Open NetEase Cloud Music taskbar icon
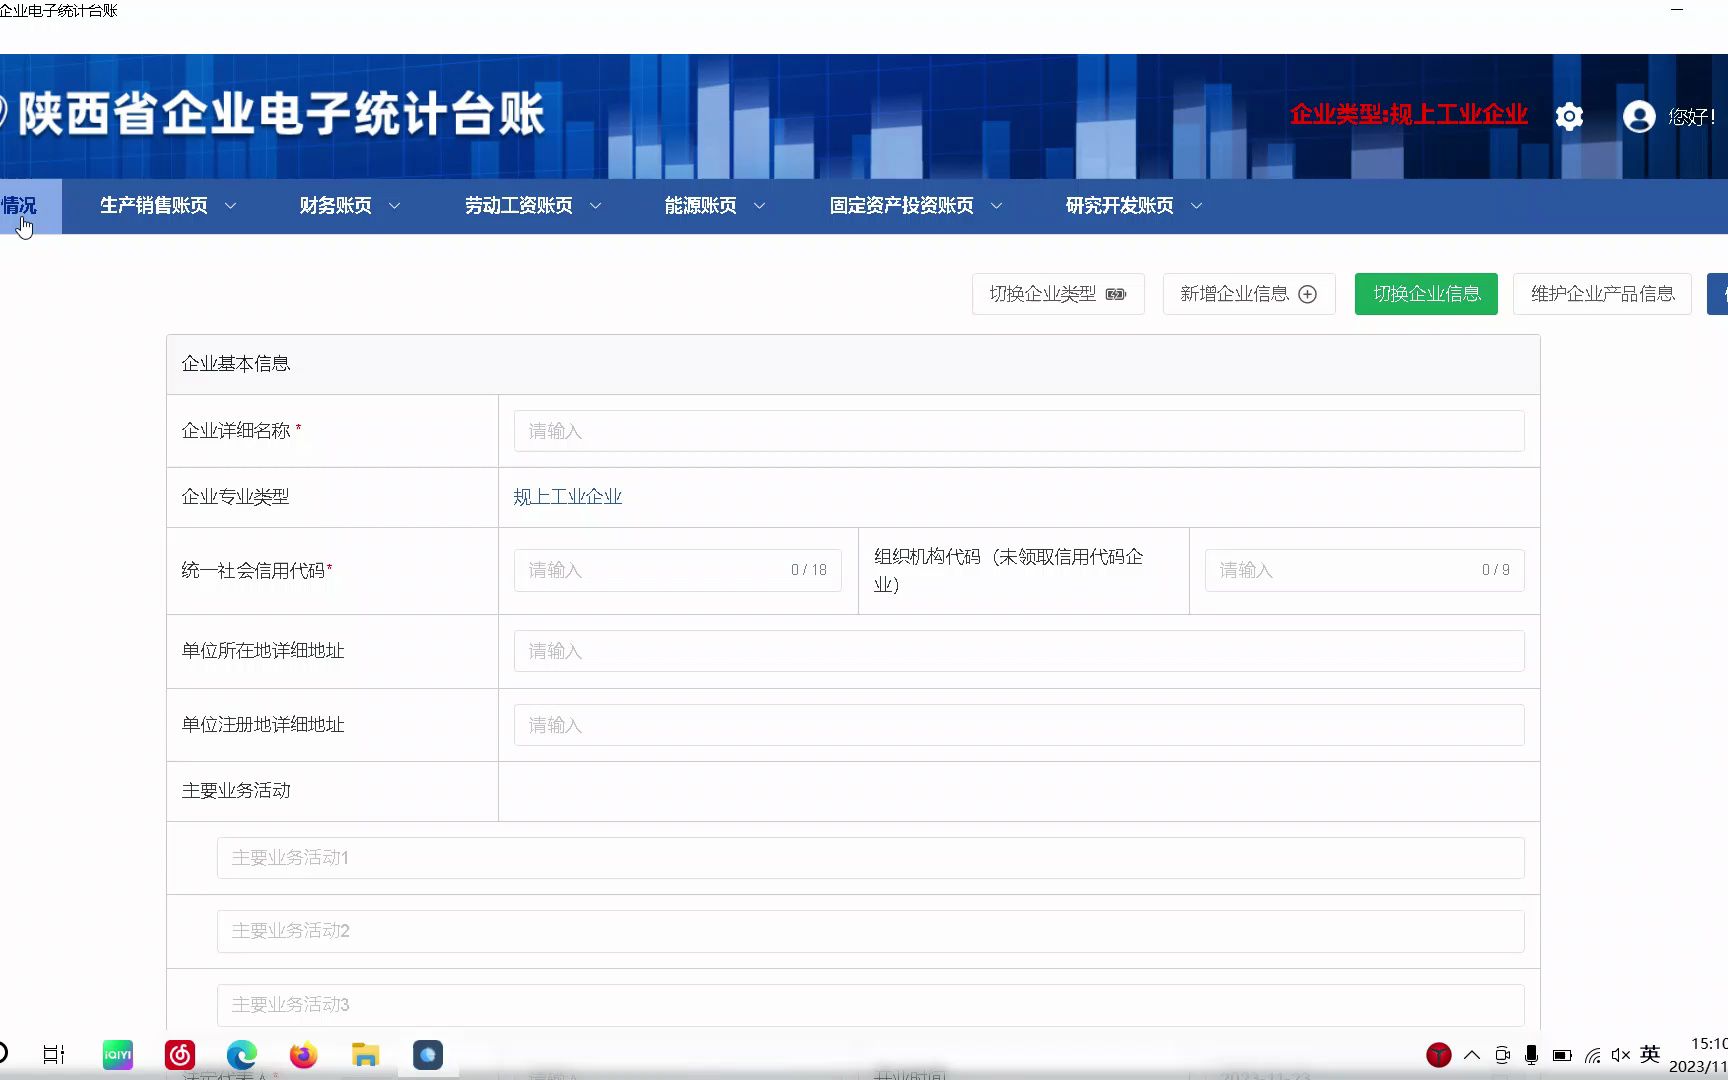The width and height of the screenshot is (1728, 1080). click(180, 1055)
